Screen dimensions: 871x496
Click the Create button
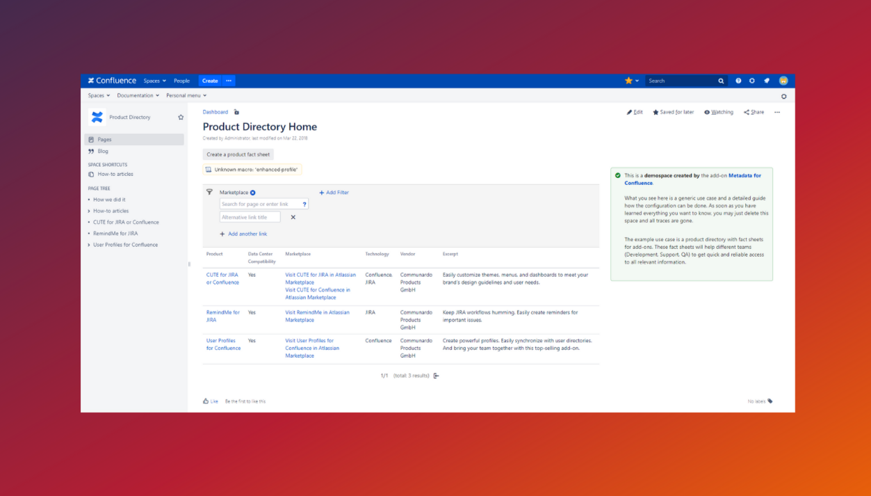point(210,81)
